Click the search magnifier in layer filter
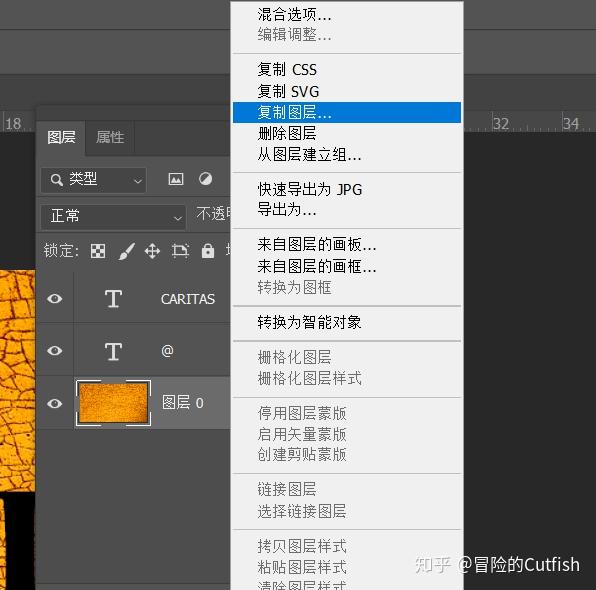The height and width of the screenshot is (590, 596). pyautogui.click(x=57, y=180)
